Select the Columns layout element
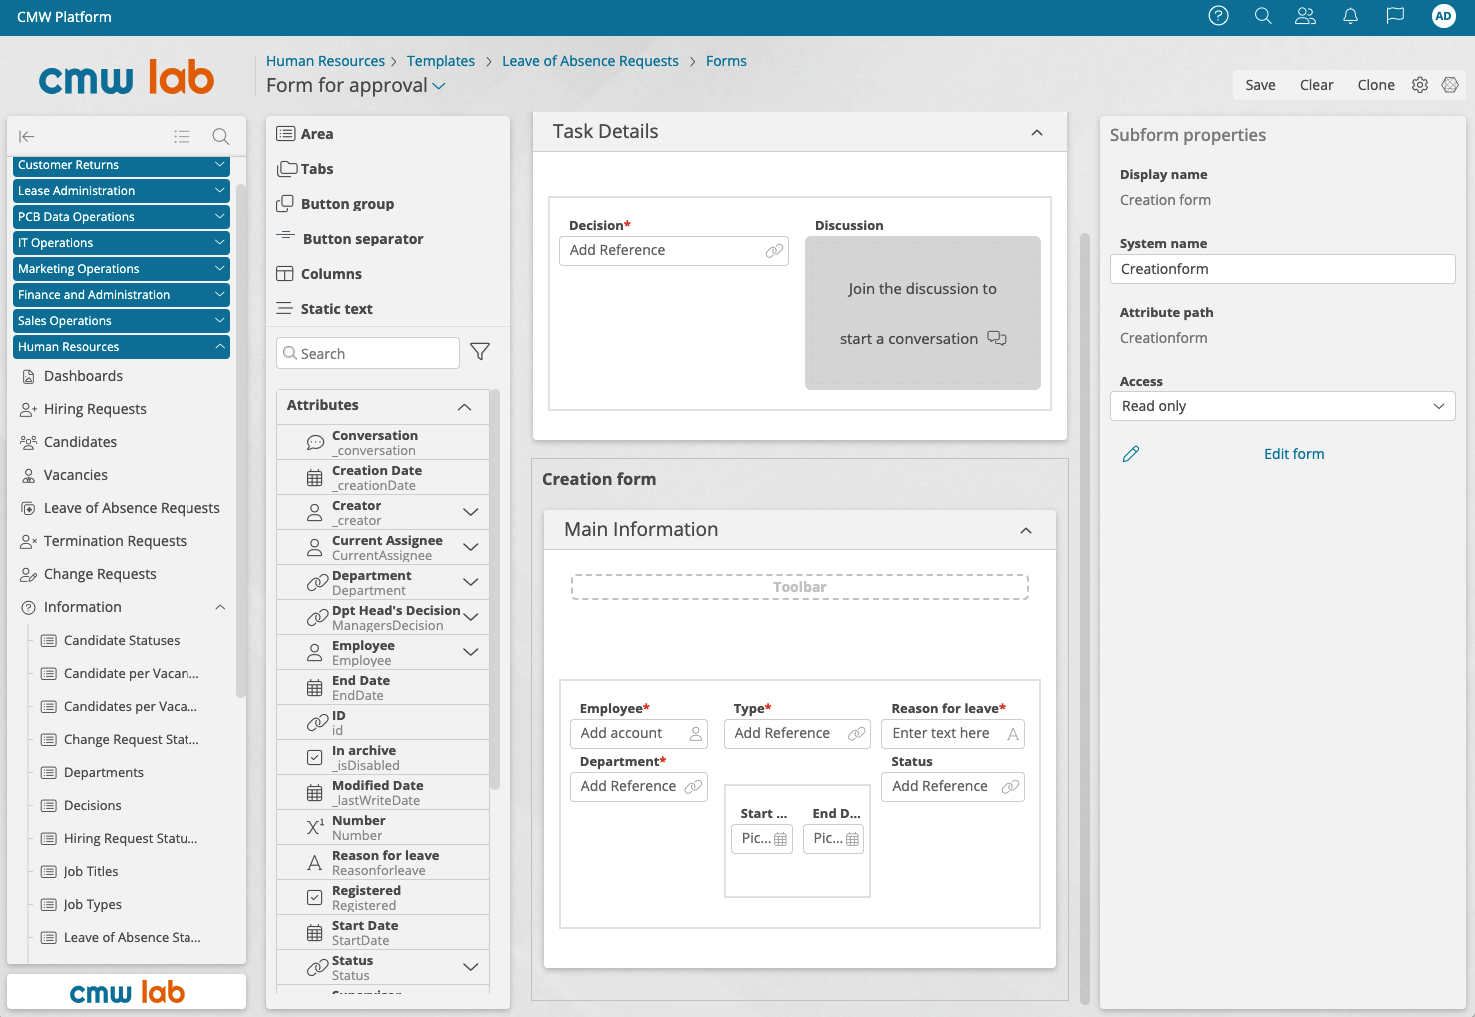 coord(319,274)
